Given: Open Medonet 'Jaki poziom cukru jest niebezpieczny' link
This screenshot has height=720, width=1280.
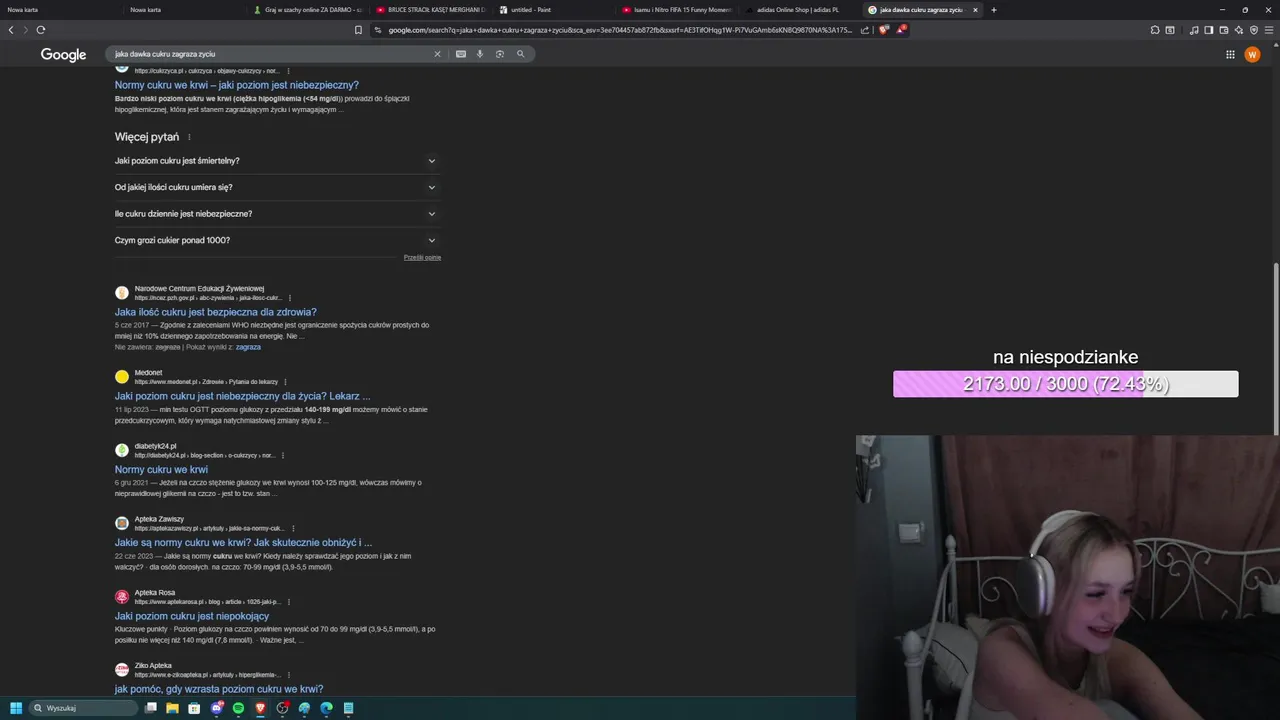Looking at the screenshot, I should pyautogui.click(x=242, y=396).
